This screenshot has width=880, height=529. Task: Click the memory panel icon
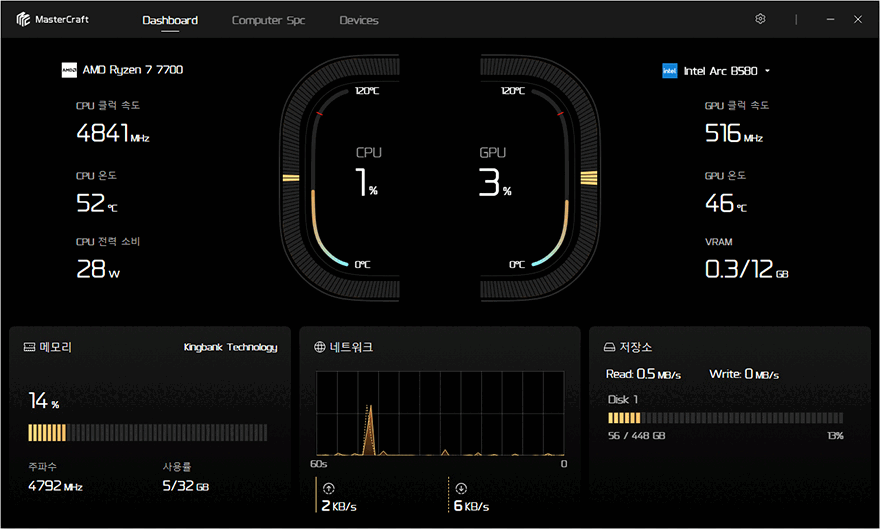coord(29,347)
